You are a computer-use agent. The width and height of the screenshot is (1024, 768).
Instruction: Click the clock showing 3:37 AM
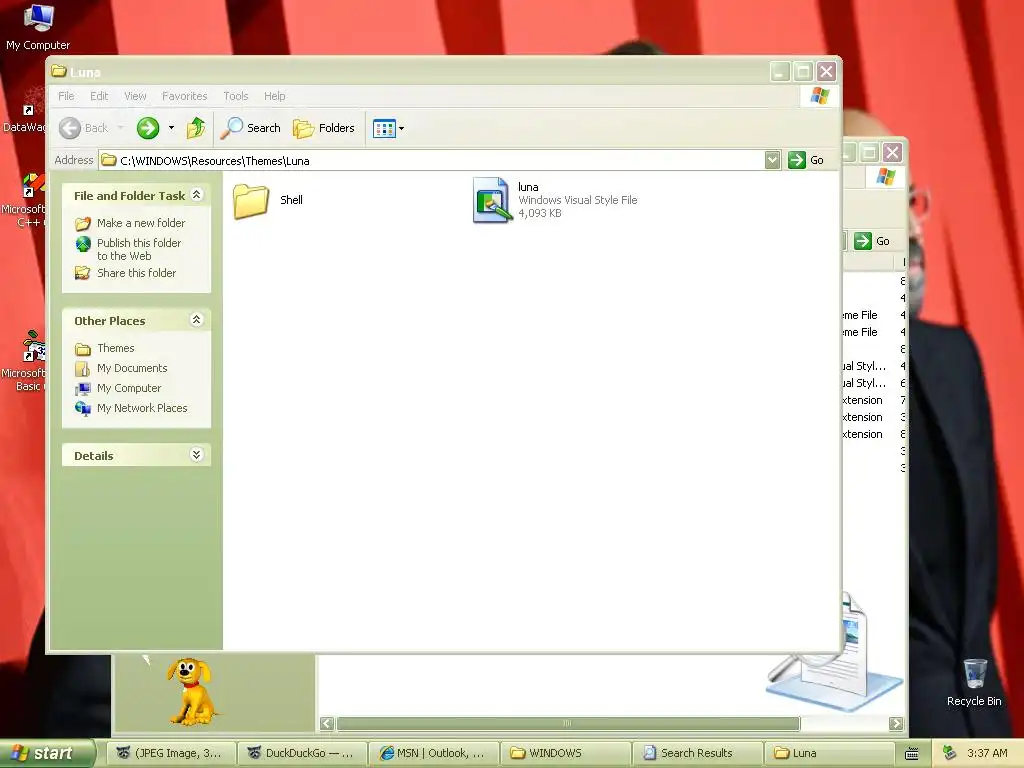tap(987, 753)
